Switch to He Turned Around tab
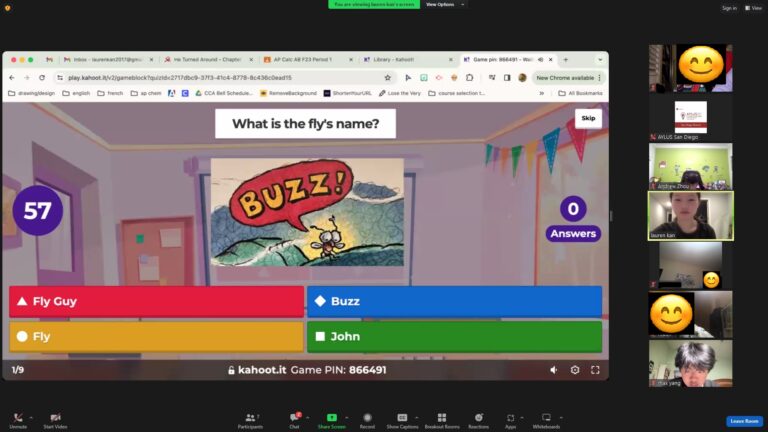This screenshot has width=768, height=432. [x=208, y=59]
